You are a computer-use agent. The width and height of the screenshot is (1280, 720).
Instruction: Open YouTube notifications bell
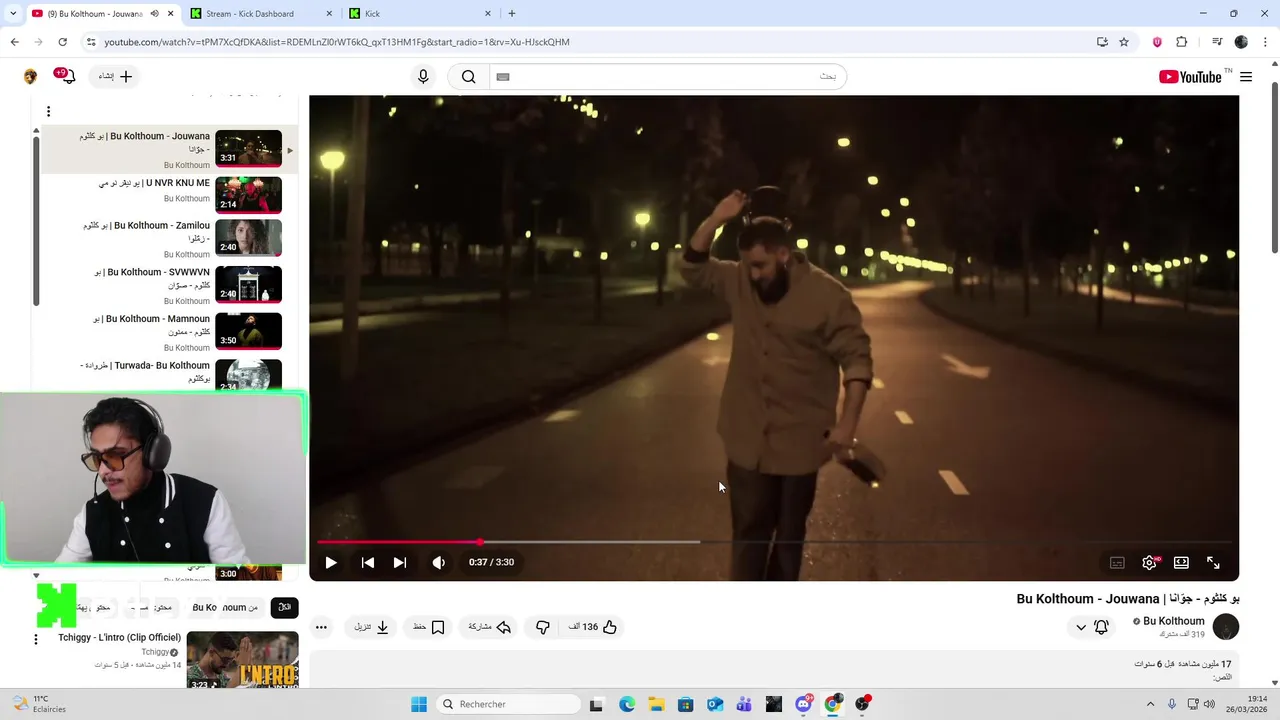pyautogui.click(x=66, y=77)
